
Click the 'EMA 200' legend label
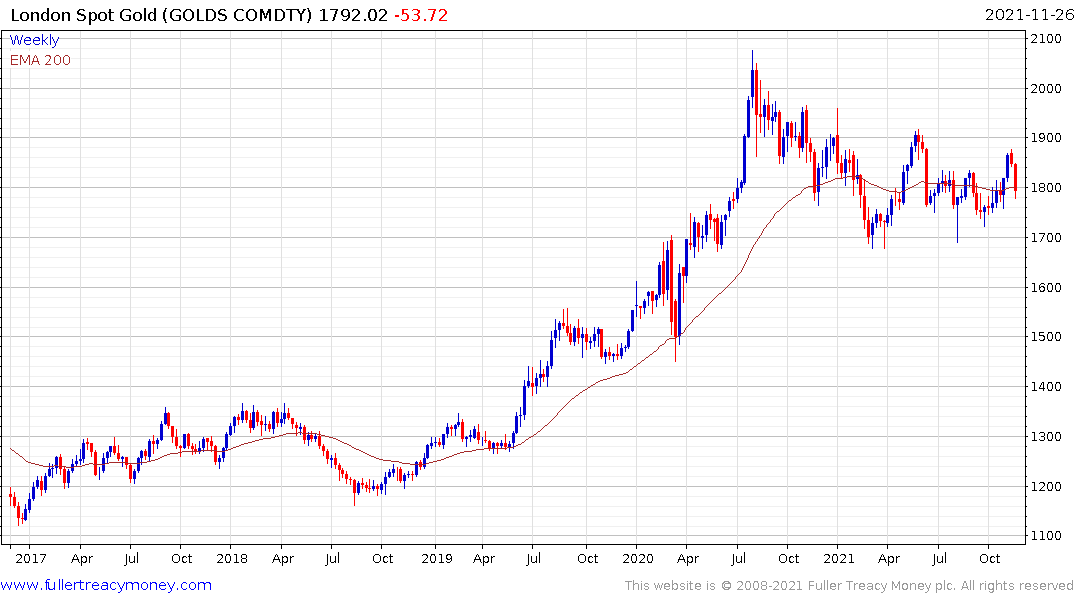pos(40,60)
